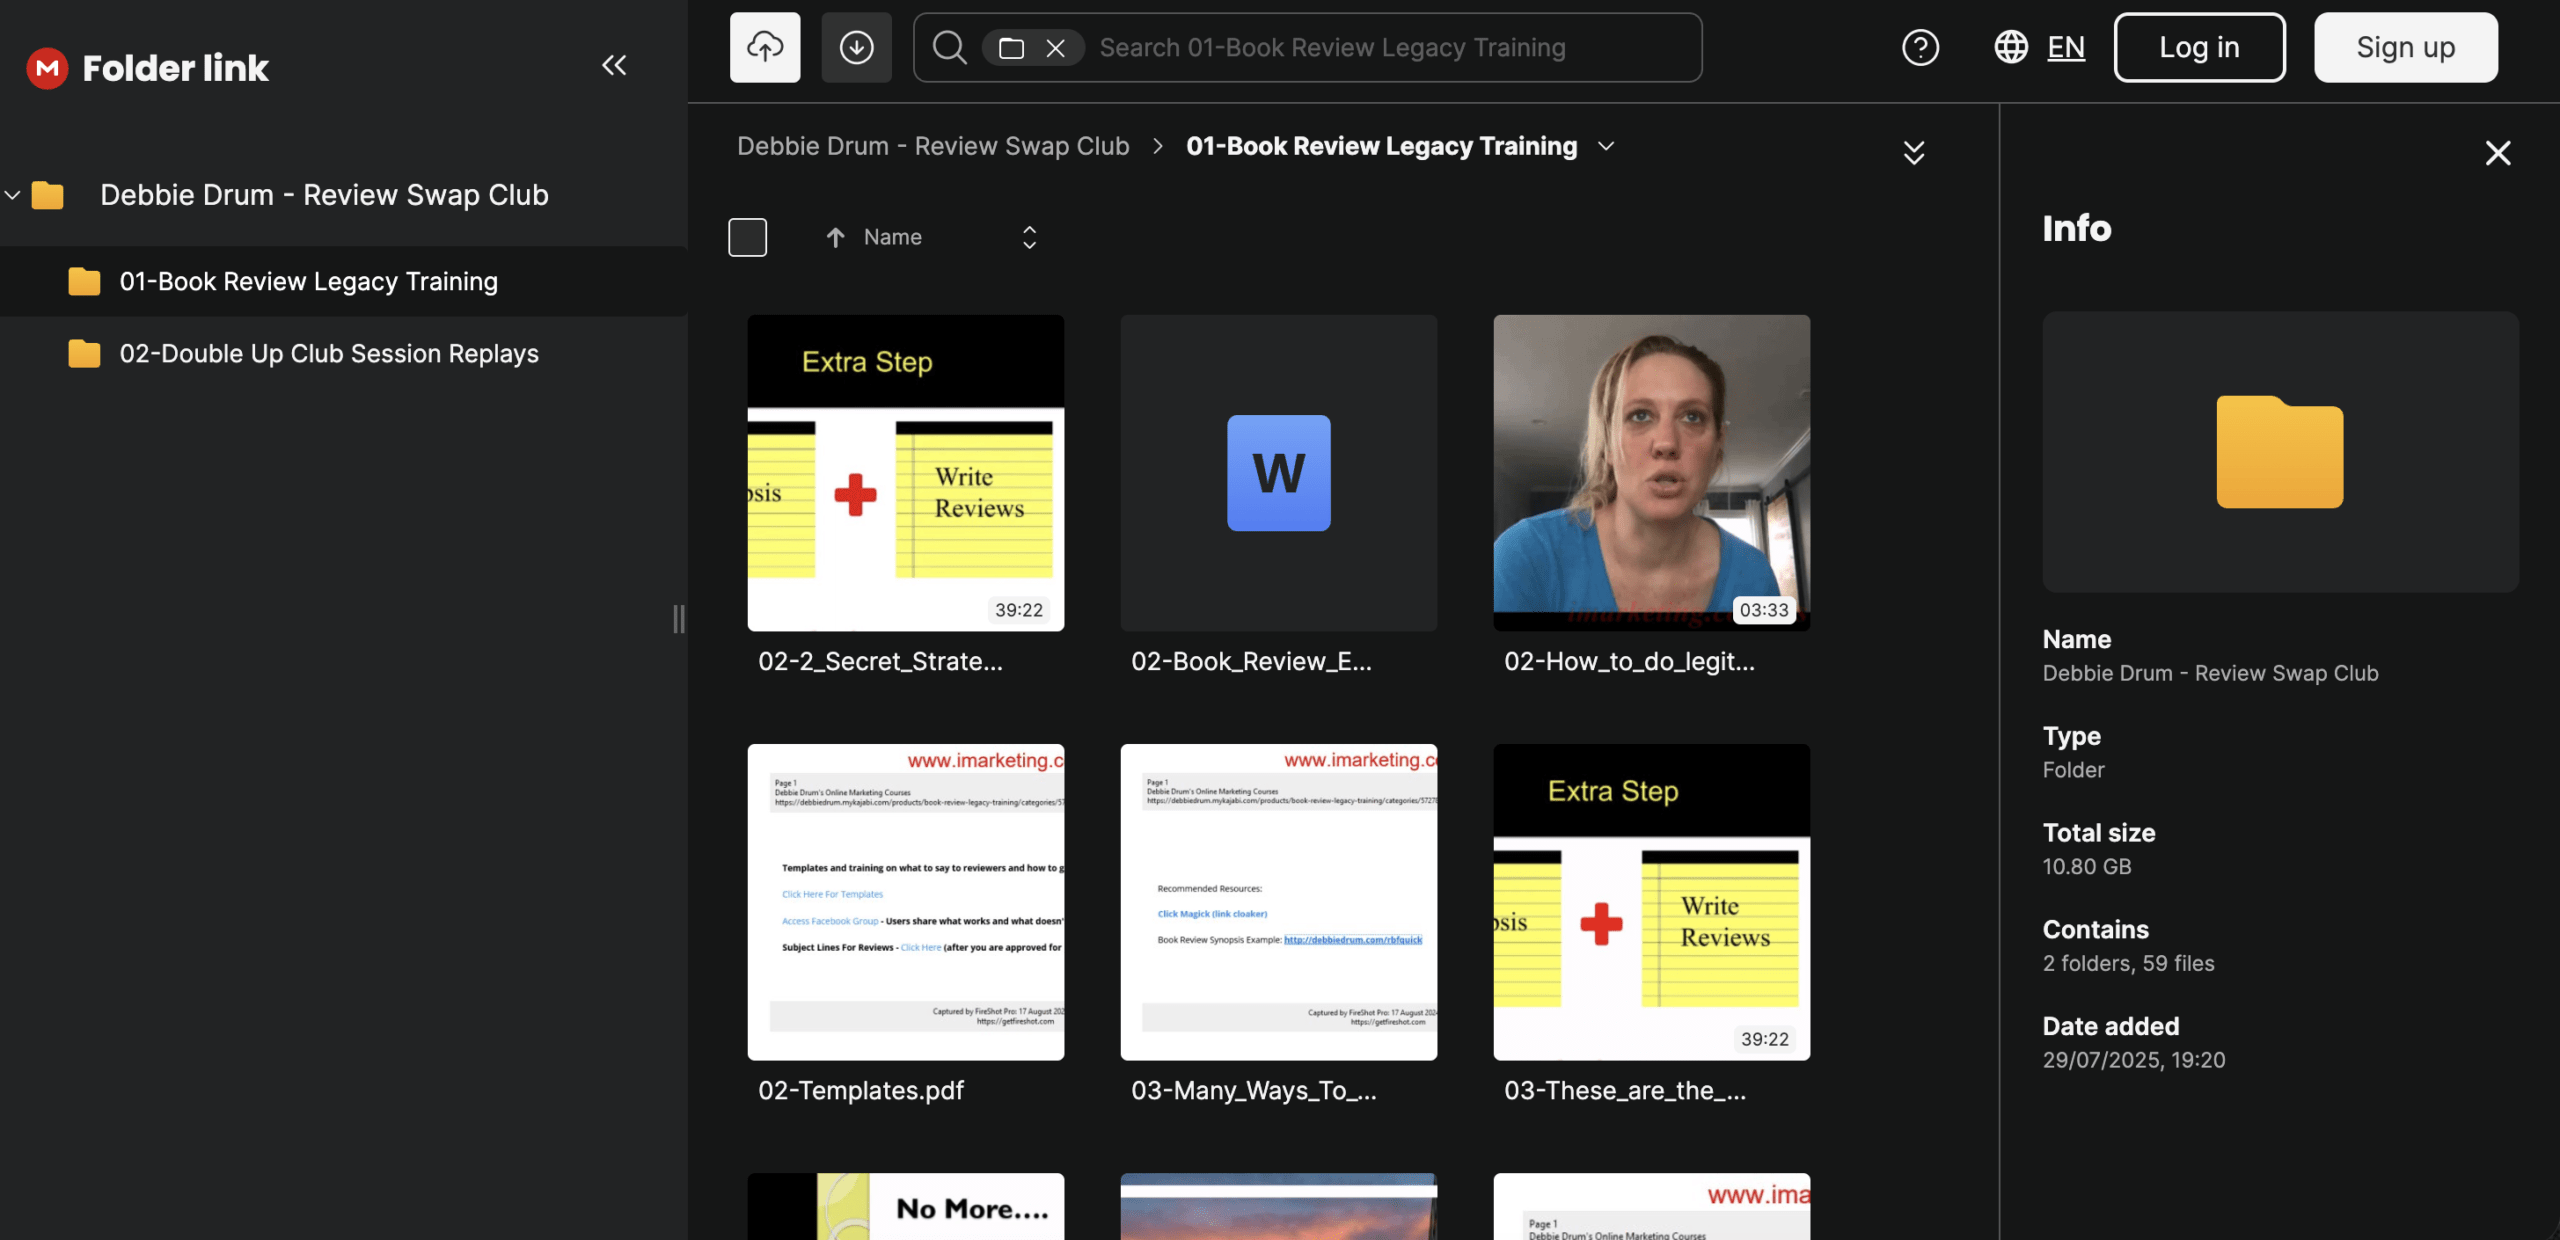Collapse the sidebar with double-chevron icon
The width and height of the screenshot is (2560, 1240).
click(614, 66)
